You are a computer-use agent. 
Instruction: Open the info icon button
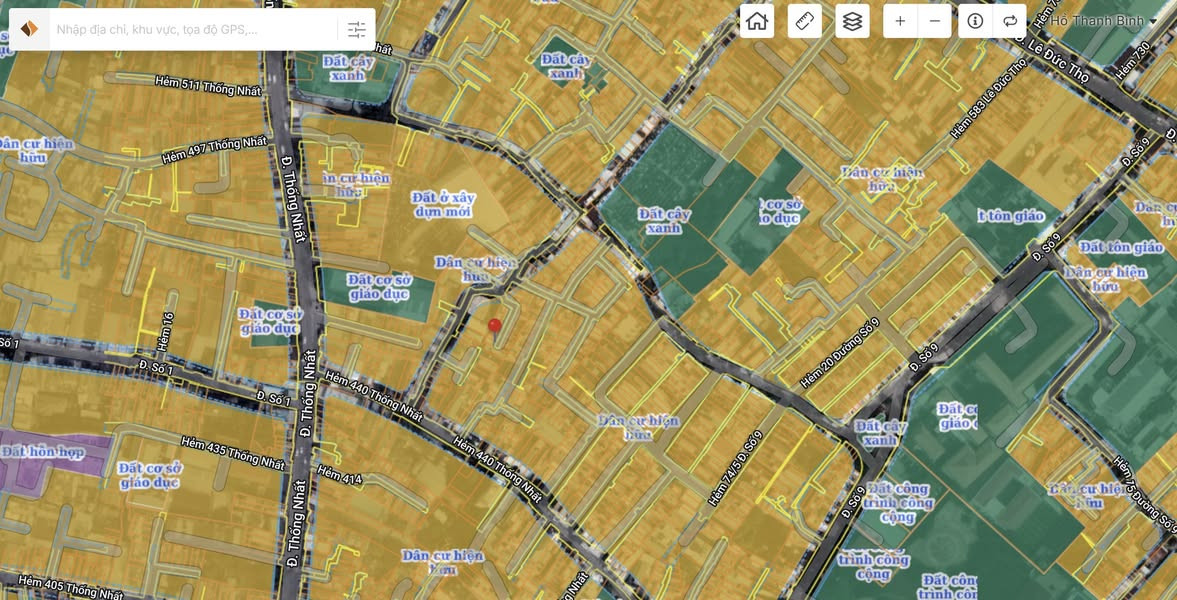click(975, 21)
